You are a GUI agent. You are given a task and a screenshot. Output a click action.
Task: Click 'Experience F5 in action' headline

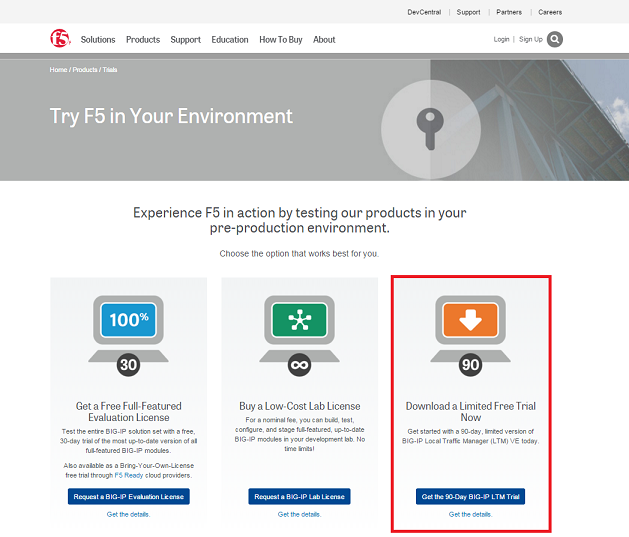pos(300,220)
